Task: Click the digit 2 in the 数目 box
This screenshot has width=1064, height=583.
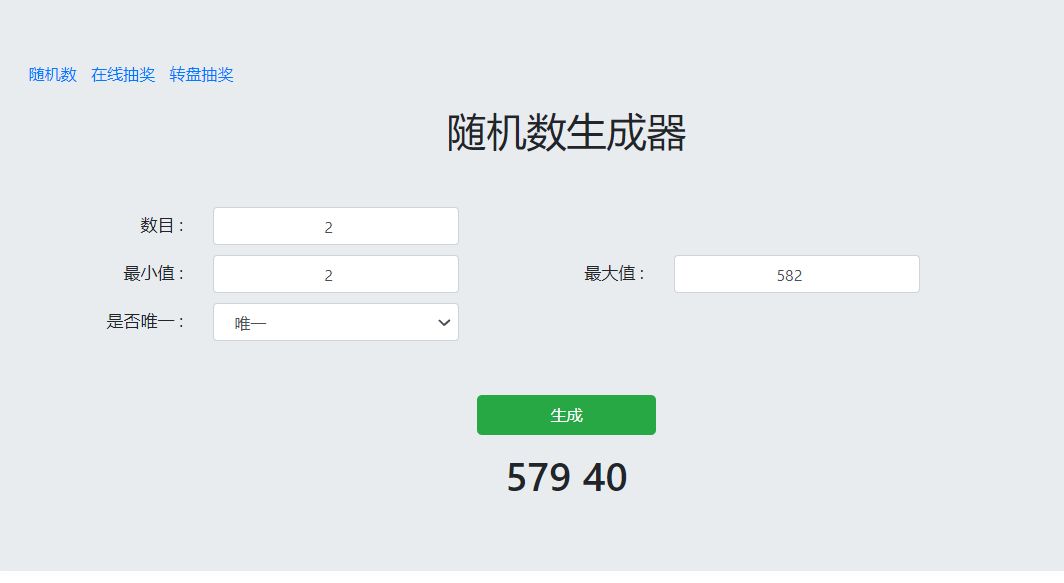Action: click(x=328, y=227)
